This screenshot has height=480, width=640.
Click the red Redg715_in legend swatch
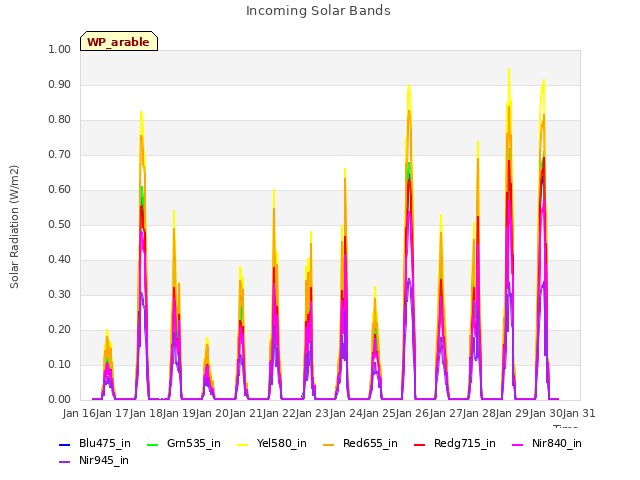(x=420, y=444)
